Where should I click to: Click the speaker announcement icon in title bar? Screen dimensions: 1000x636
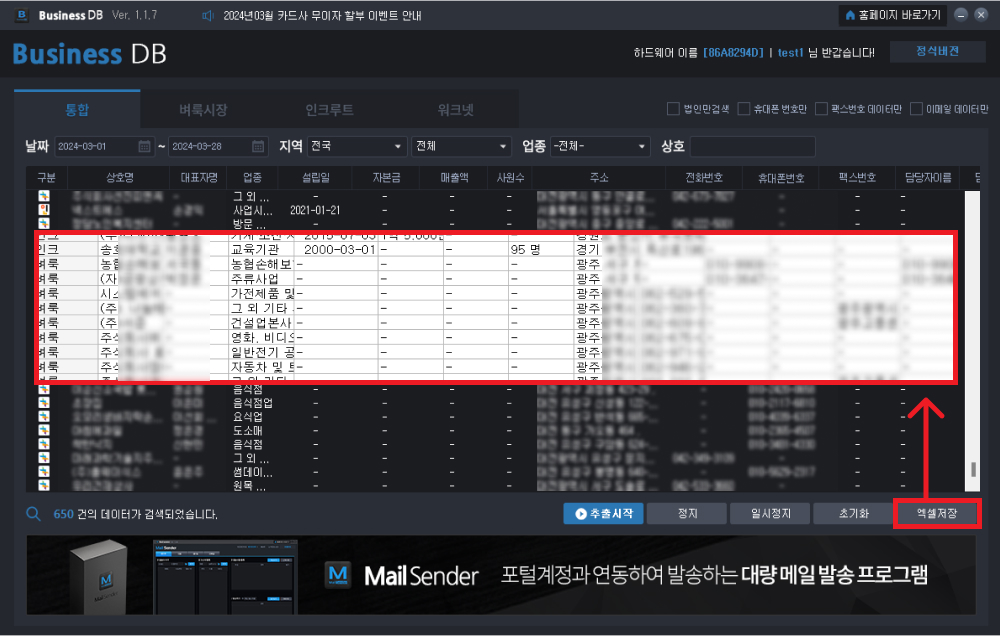point(207,15)
